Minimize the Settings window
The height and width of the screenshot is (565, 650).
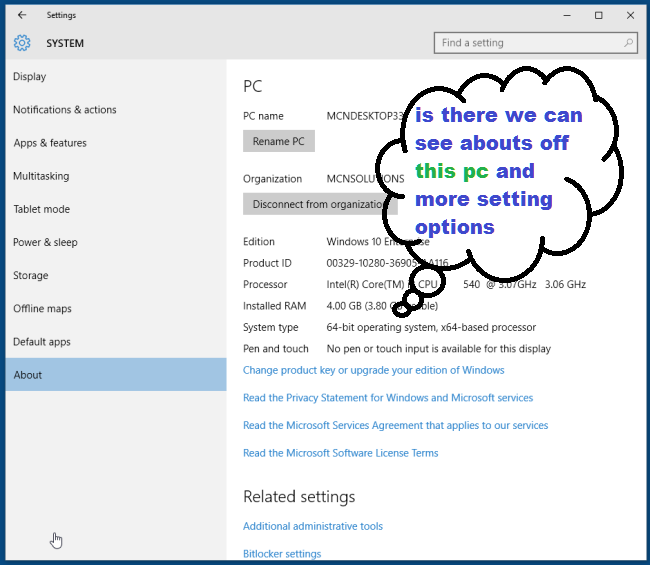[x=567, y=15]
